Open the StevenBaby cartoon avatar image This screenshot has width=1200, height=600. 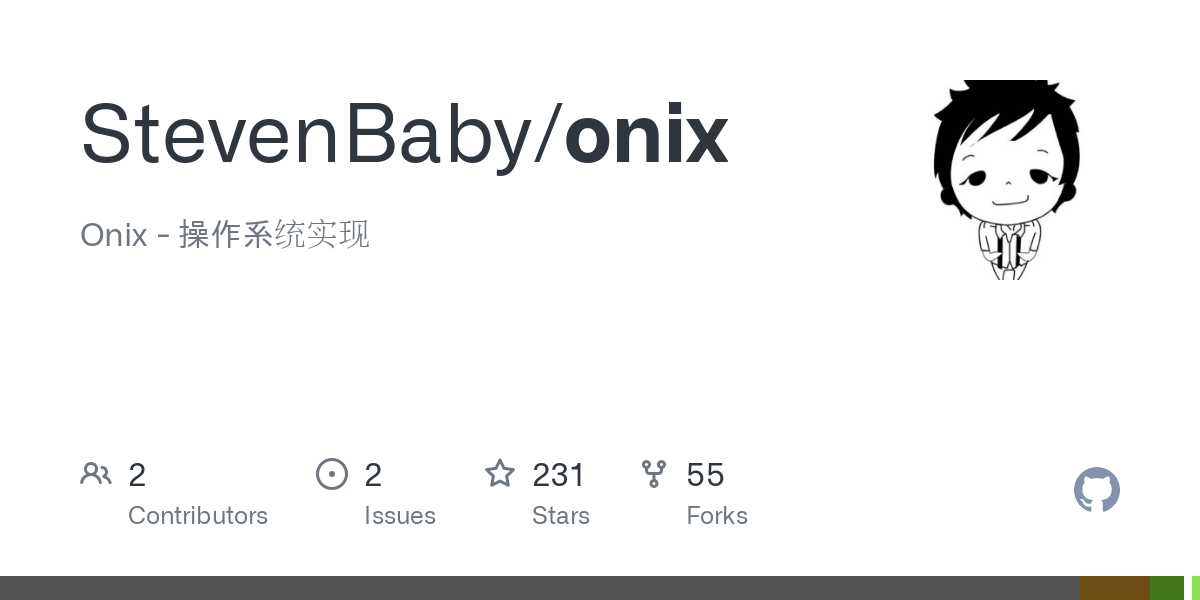click(1007, 179)
